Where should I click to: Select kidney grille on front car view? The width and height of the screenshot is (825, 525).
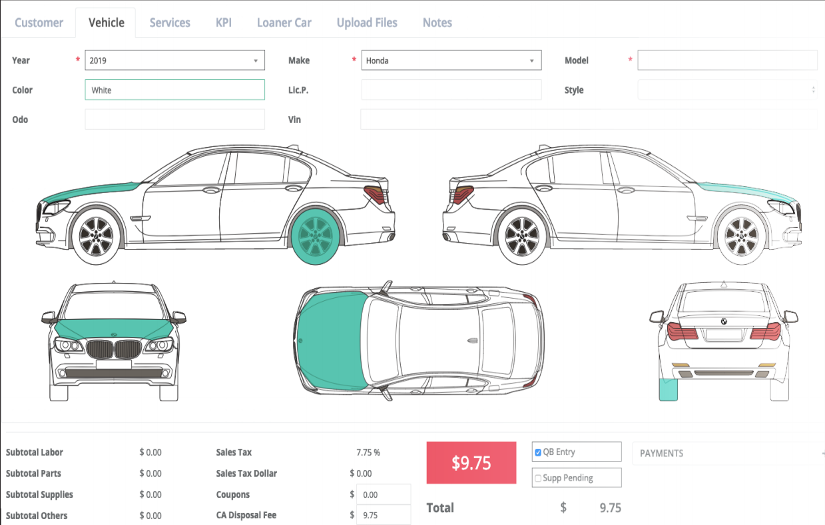click(114, 350)
